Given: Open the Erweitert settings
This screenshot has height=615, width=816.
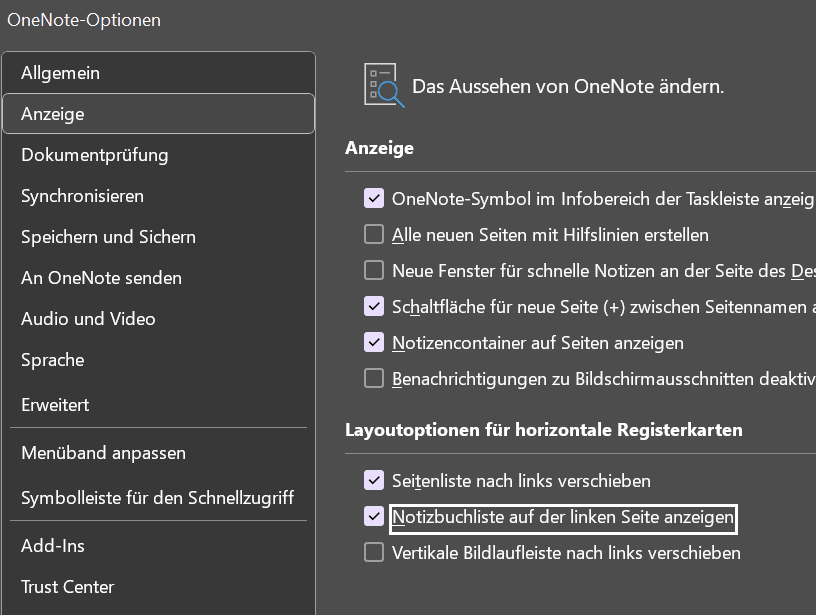Looking at the screenshot, I should [159, 405].
